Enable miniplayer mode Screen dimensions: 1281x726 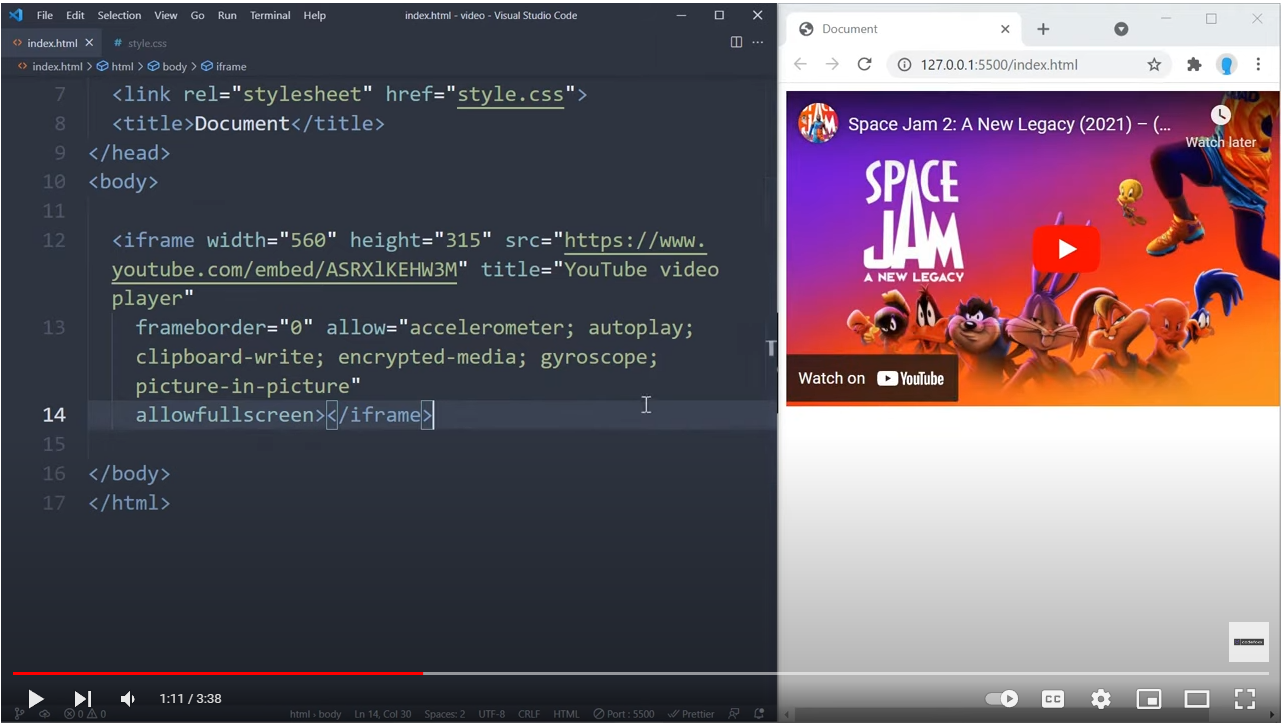1149,699
